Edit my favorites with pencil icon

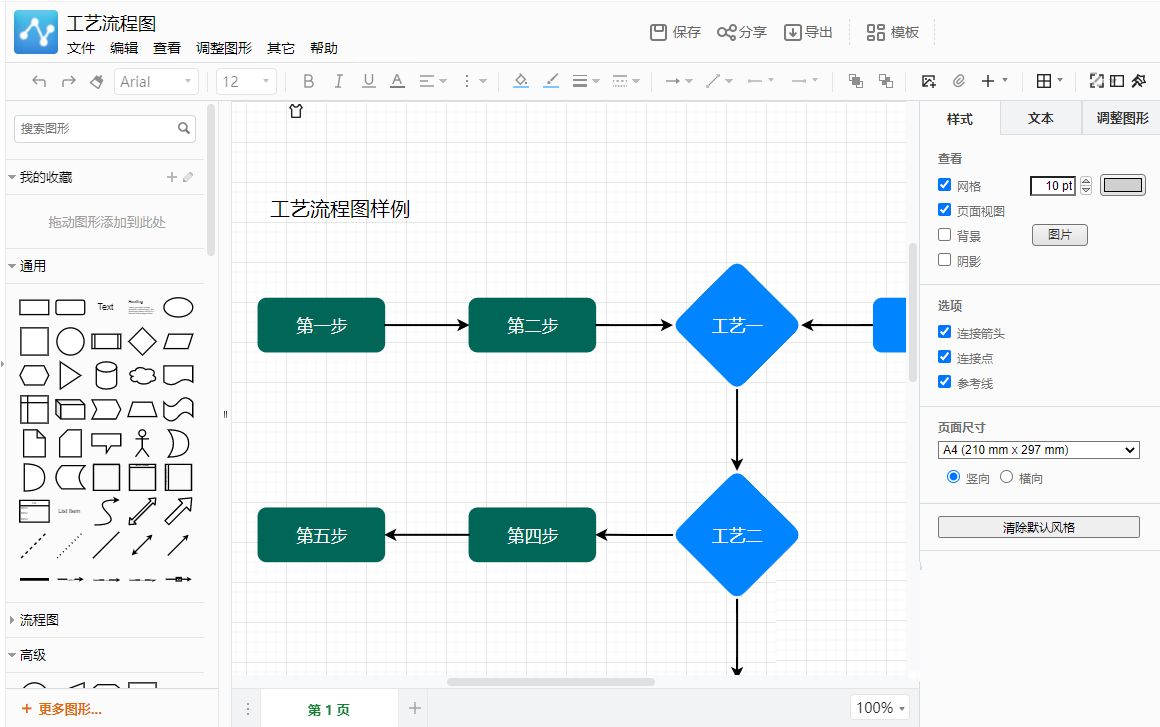click(188, 177)
